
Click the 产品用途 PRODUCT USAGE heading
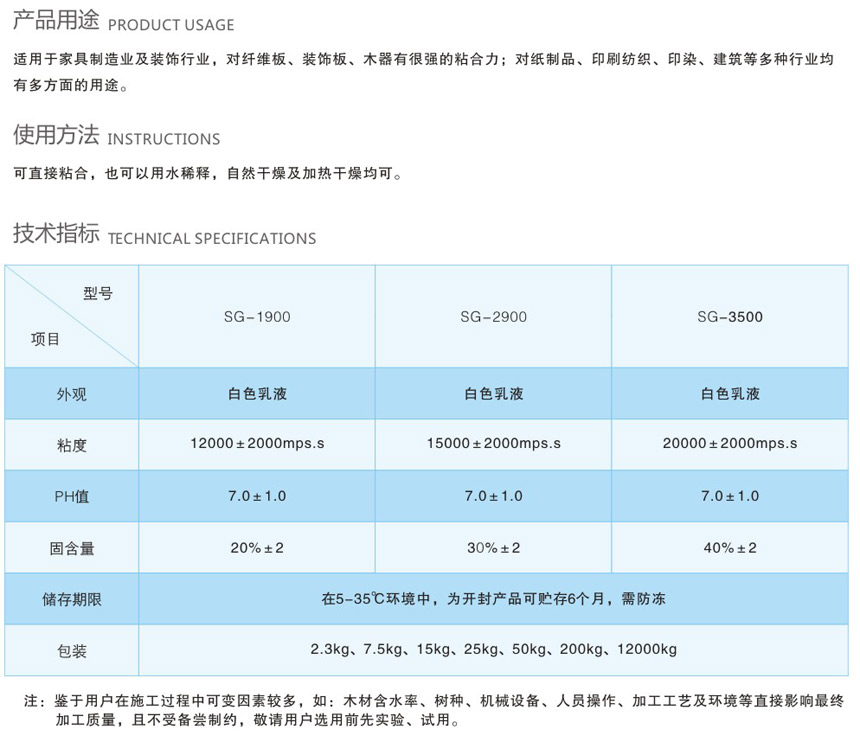click(x=123, y=21)
